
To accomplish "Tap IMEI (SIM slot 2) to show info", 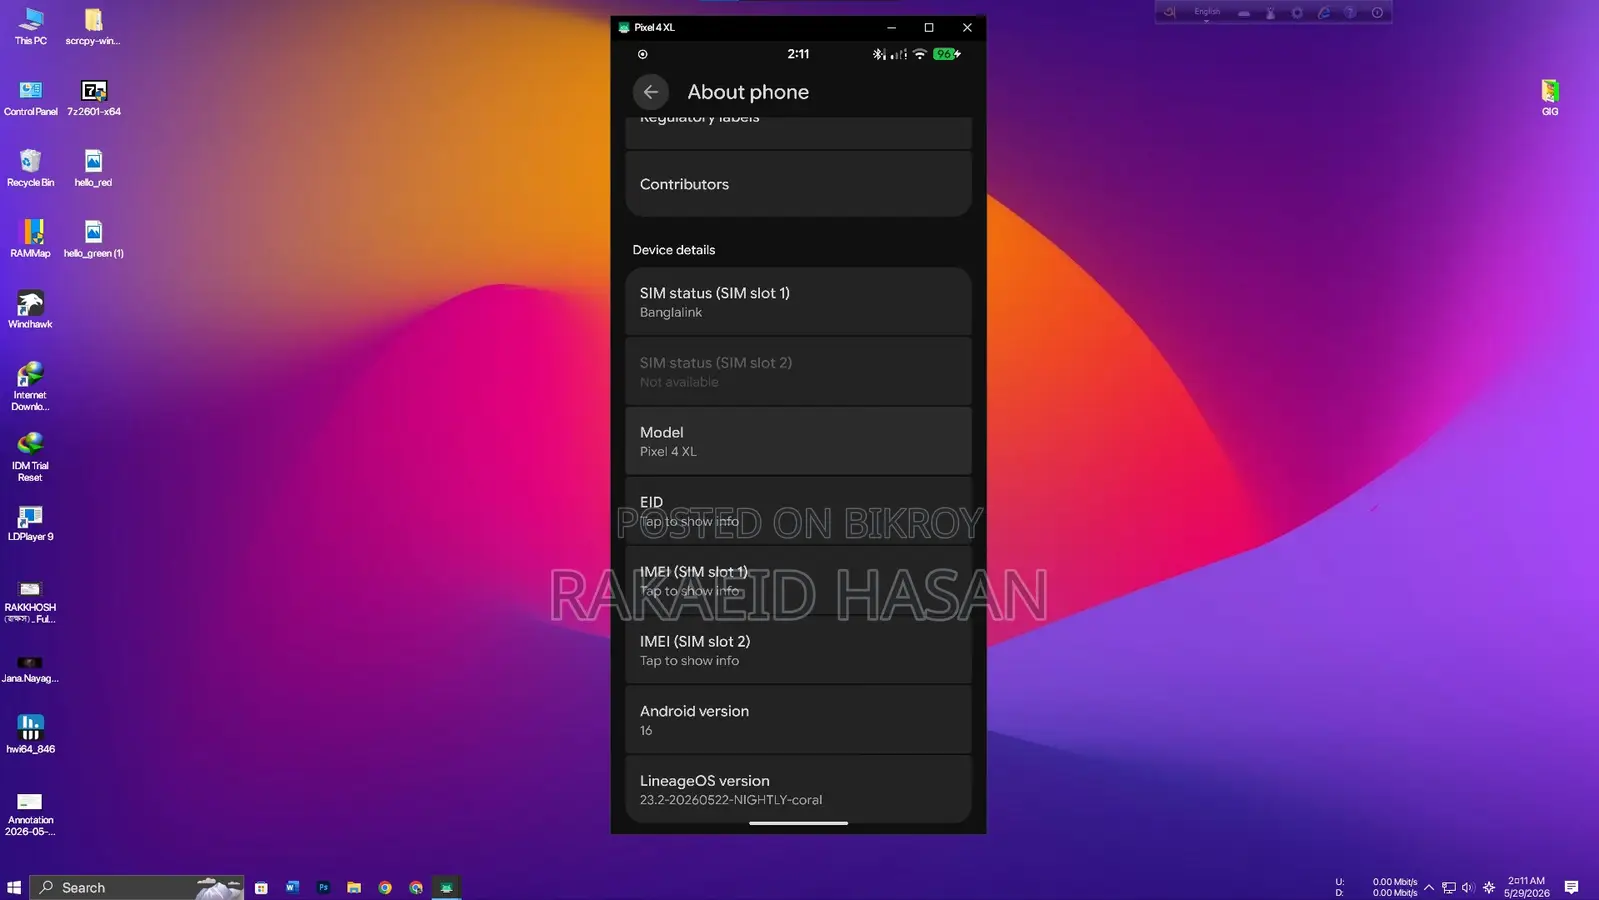I will [x=798, y=650].
